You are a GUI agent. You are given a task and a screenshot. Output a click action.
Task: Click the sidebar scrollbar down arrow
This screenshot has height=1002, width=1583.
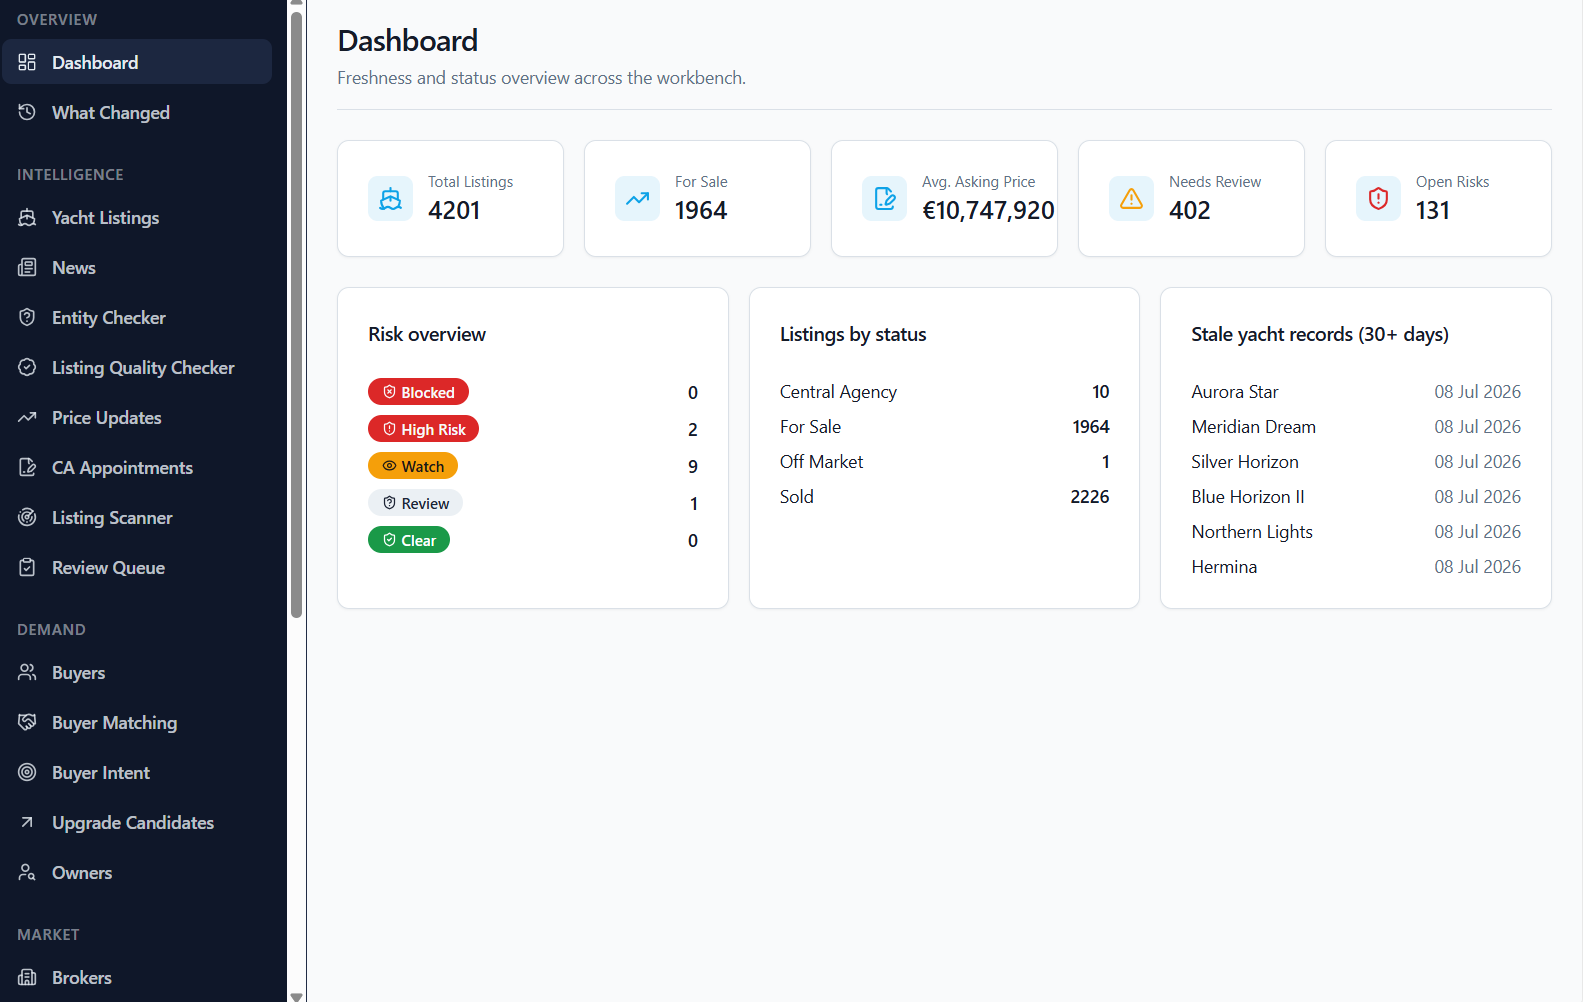[x=296, y=996]
